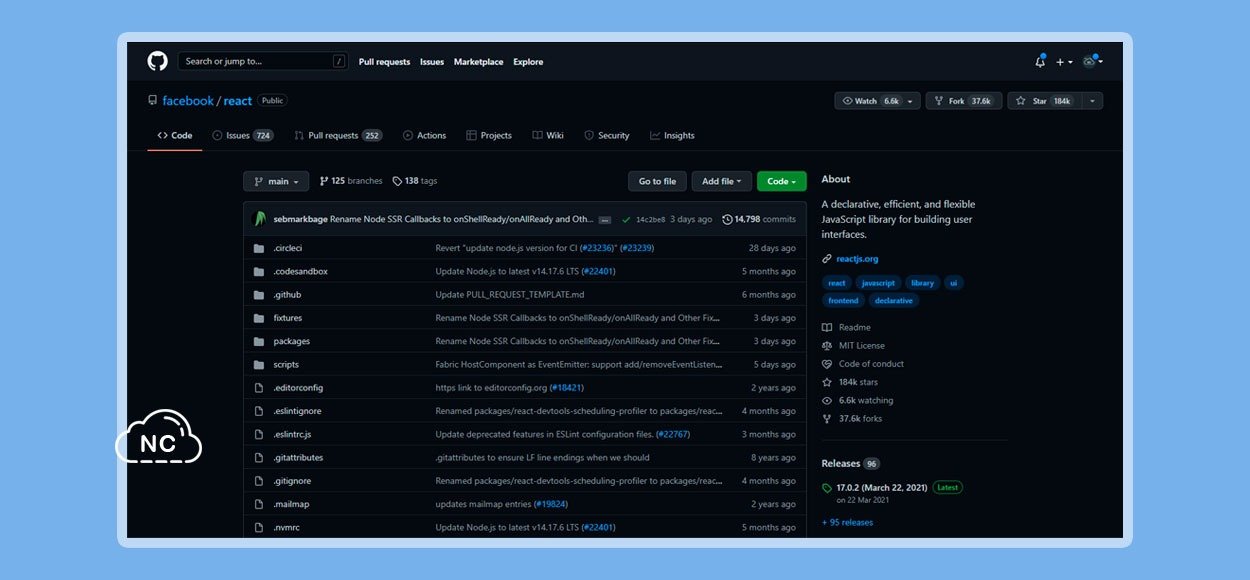
Task: Go to the facebook owner link
Action: (188, 101)
